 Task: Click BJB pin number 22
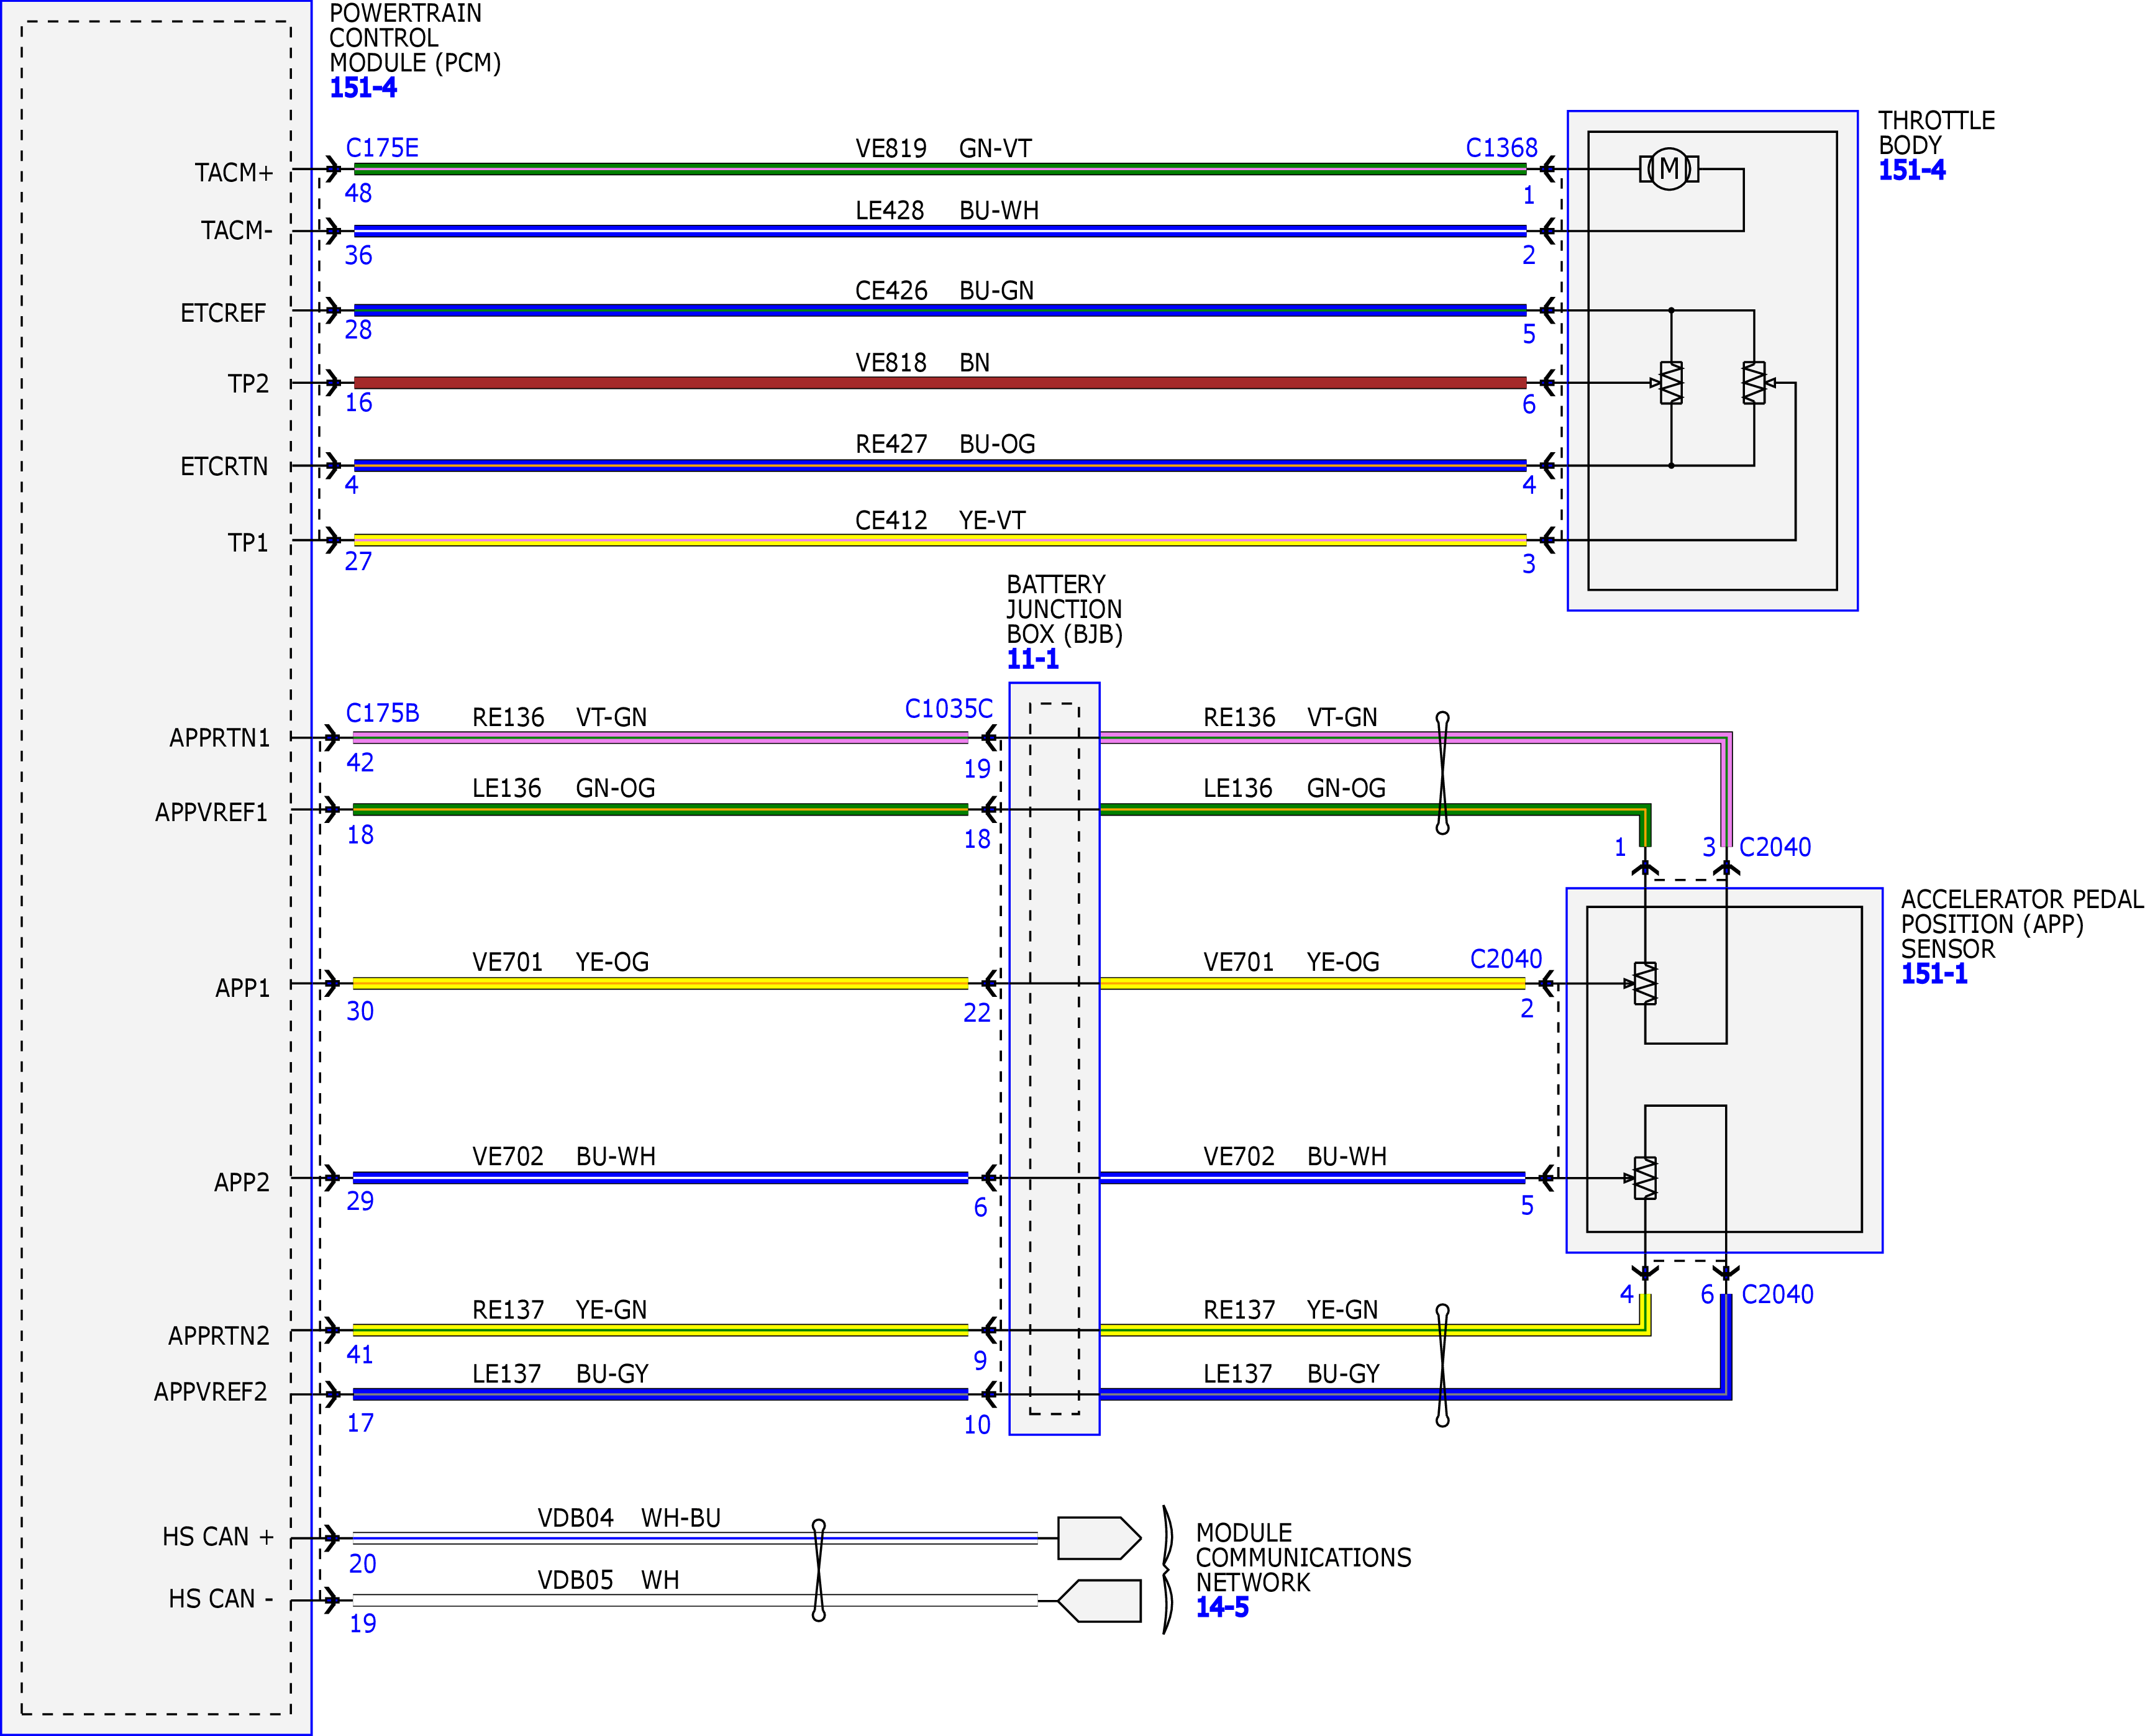(976, 1013)
